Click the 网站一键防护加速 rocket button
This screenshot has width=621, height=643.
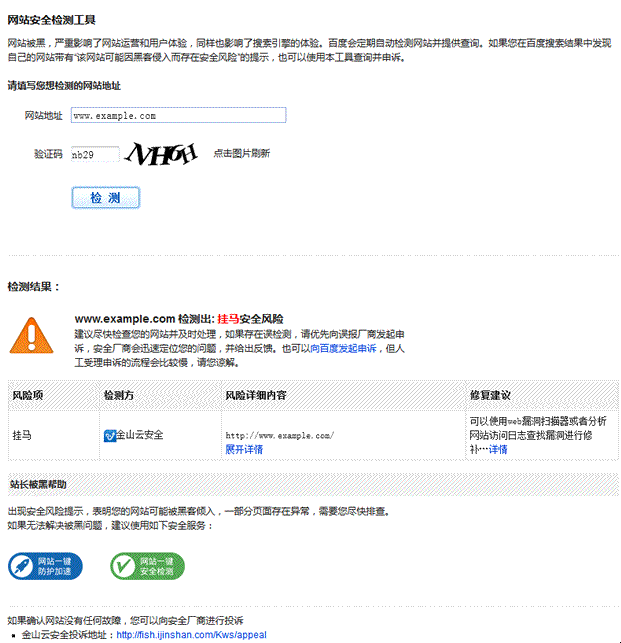pos(45,566)
